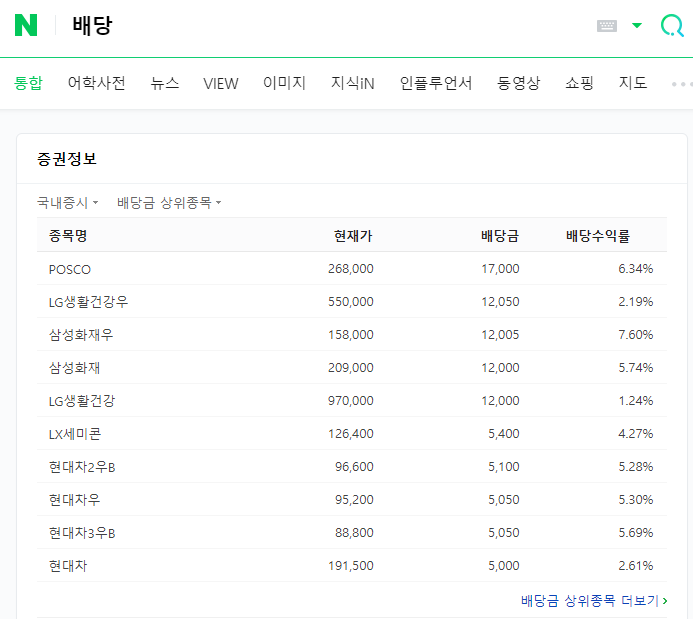Open the 삼성화재우 stock link
693x619 pixels.
pyautogui.click(x=81, y=335)
